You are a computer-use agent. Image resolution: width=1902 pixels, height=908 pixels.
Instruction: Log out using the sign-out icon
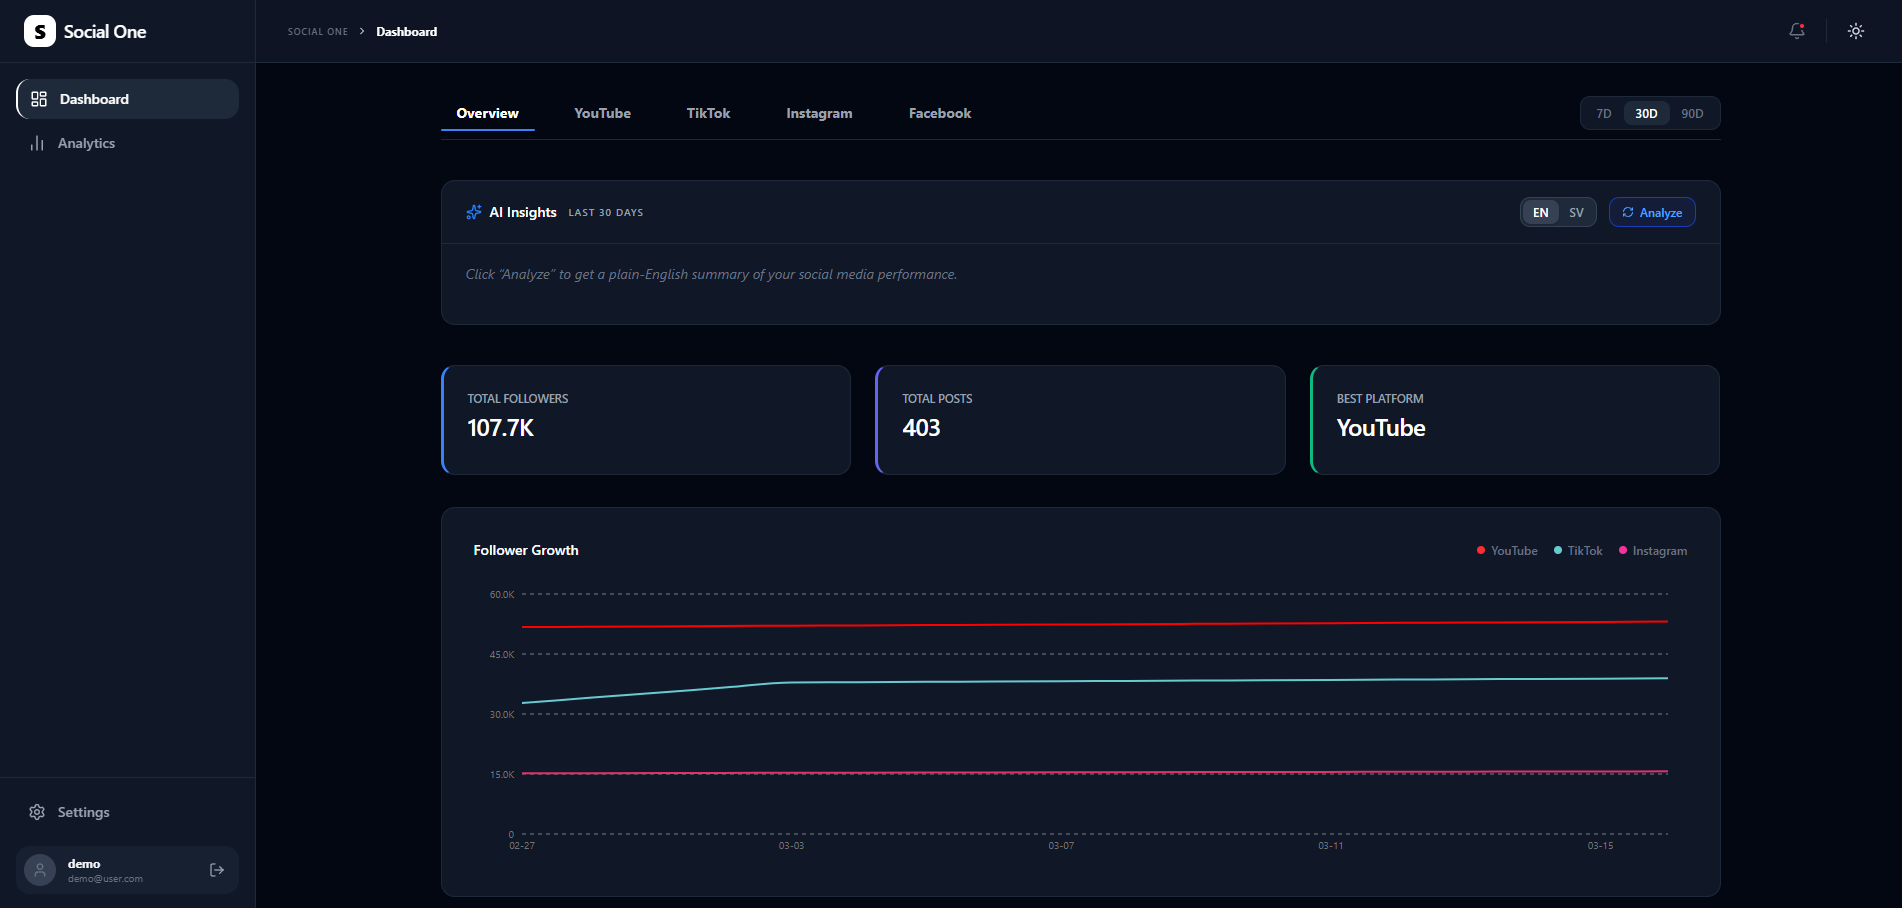click(x=217, y=869)
